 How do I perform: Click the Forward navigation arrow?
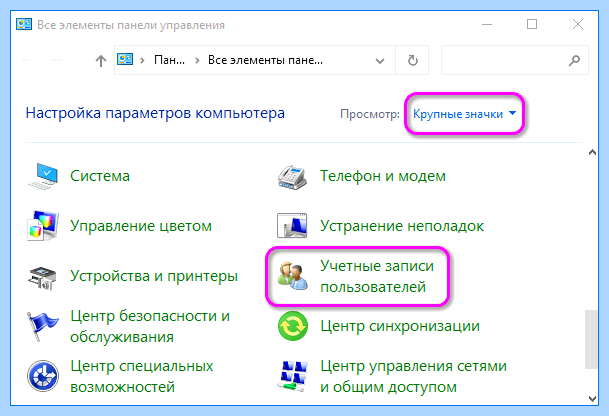click(57, 60)
